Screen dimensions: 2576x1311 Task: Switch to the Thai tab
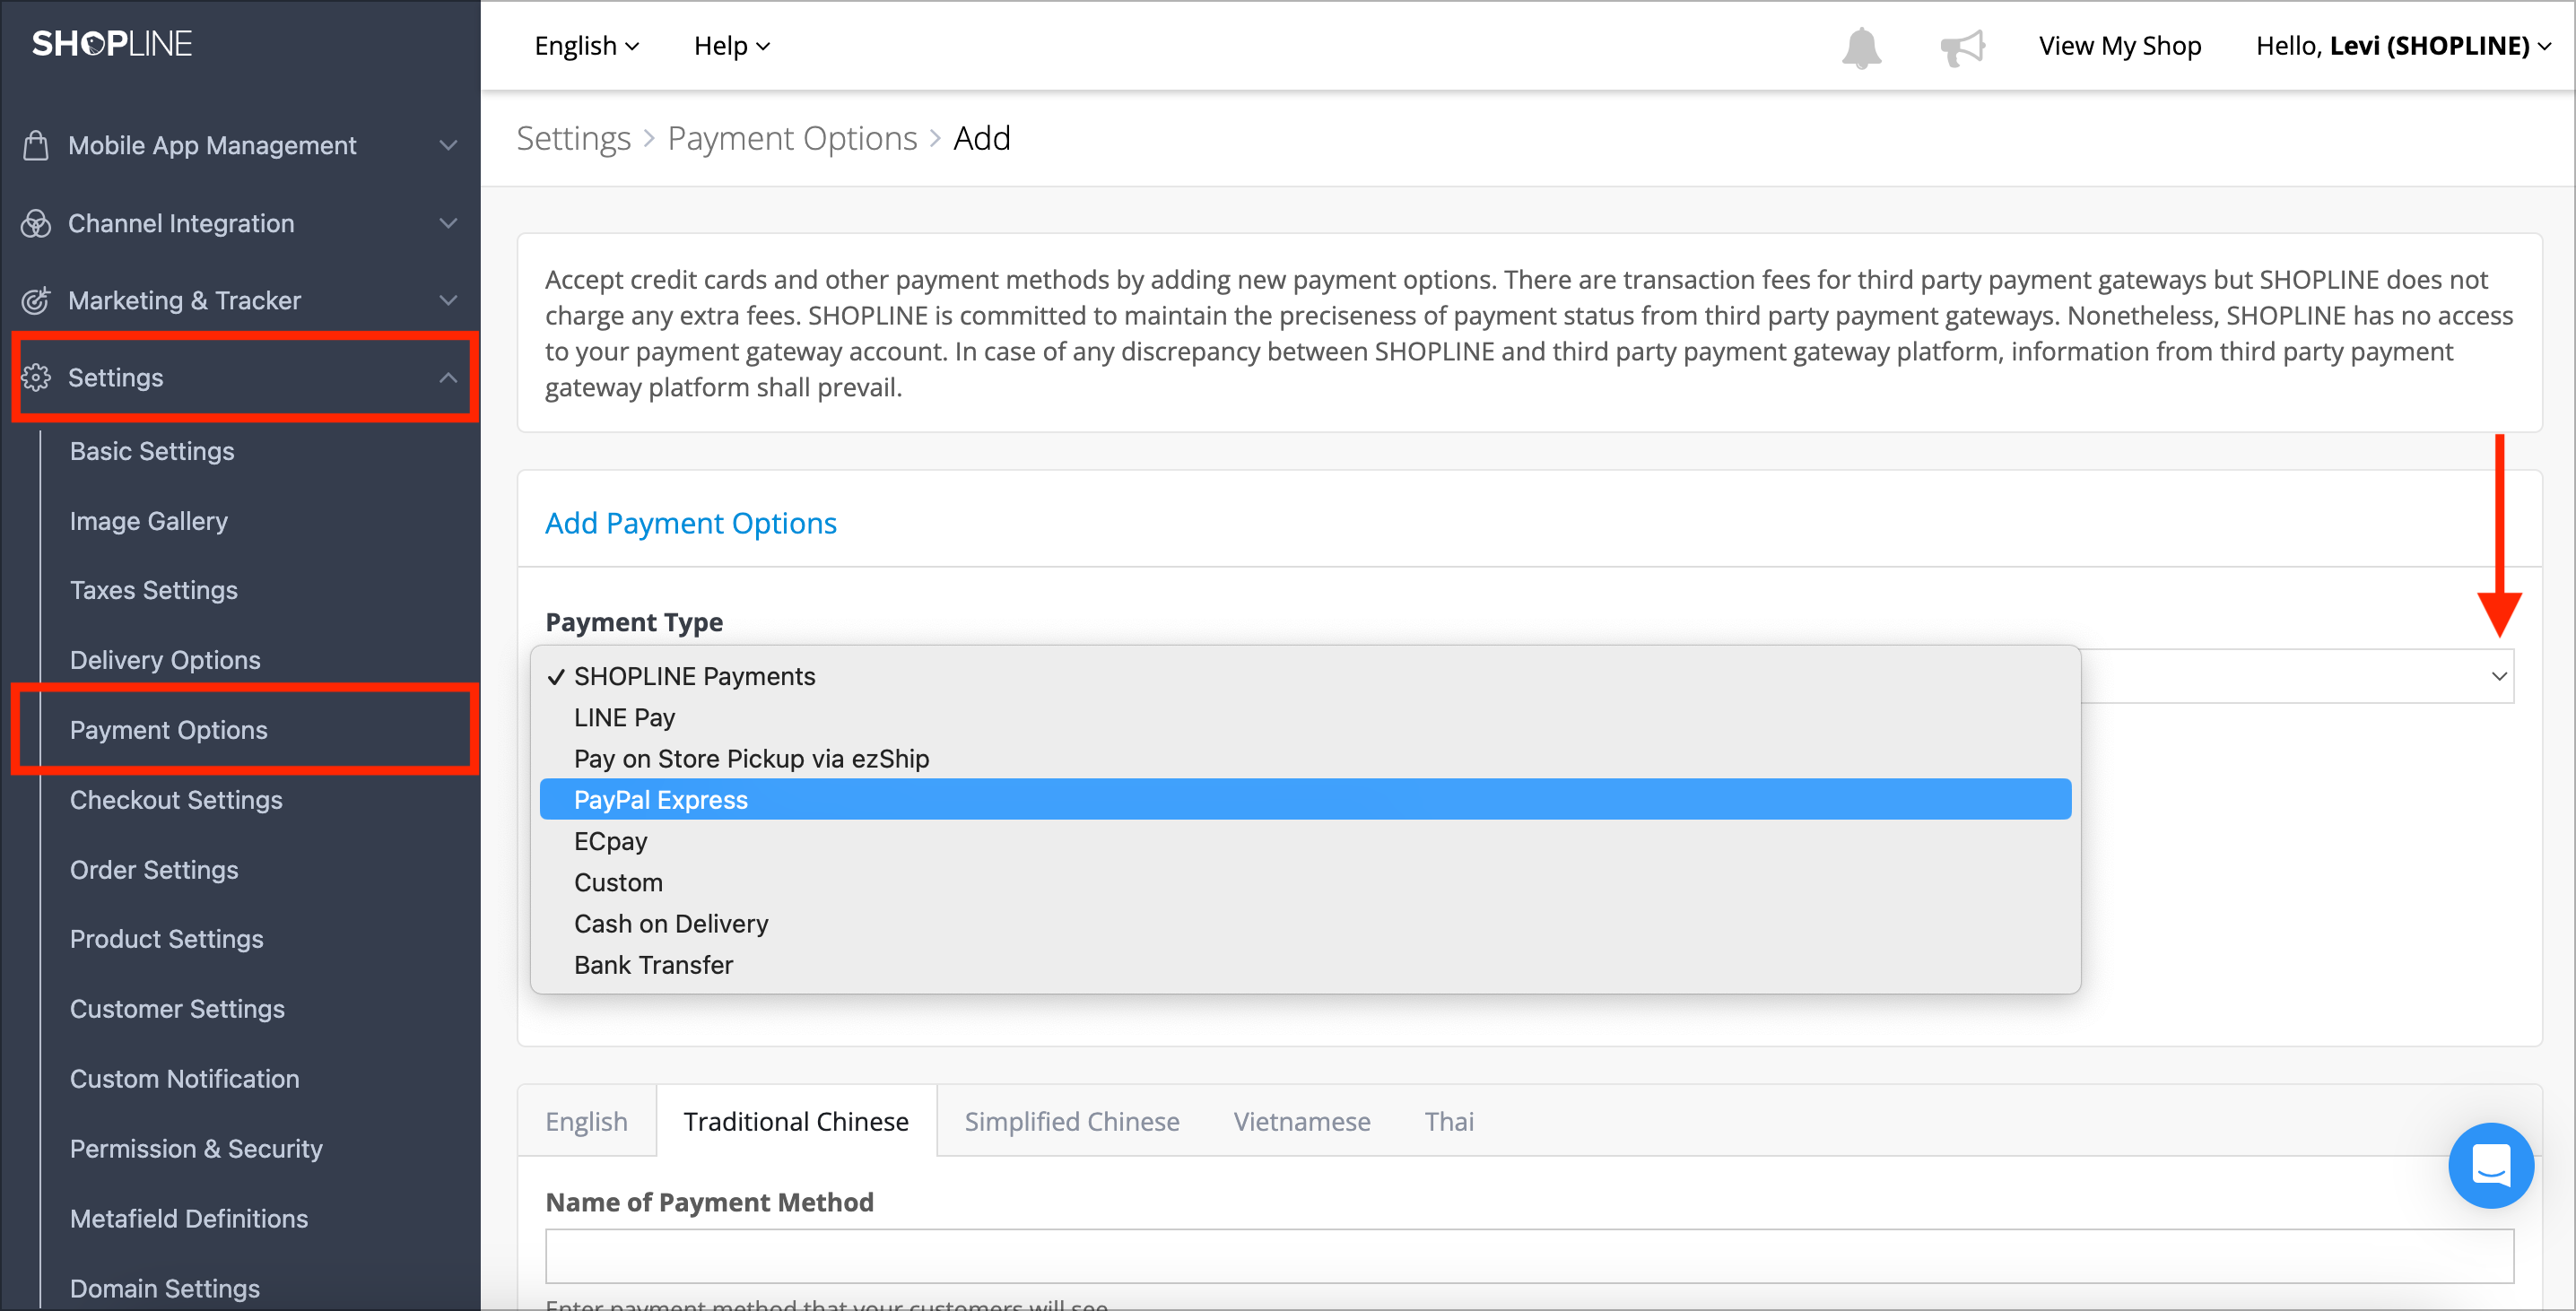[x=1449, y=1121]
